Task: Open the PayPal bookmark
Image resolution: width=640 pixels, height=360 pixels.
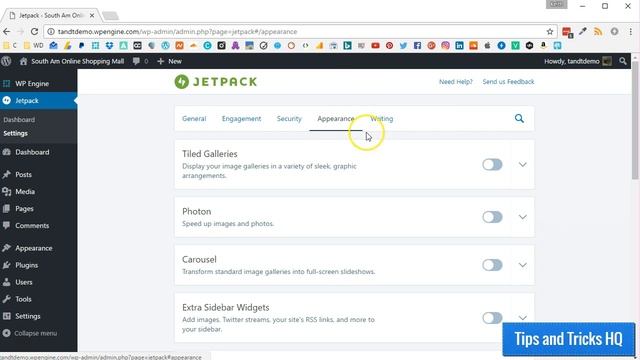Action: coord(81,46)
